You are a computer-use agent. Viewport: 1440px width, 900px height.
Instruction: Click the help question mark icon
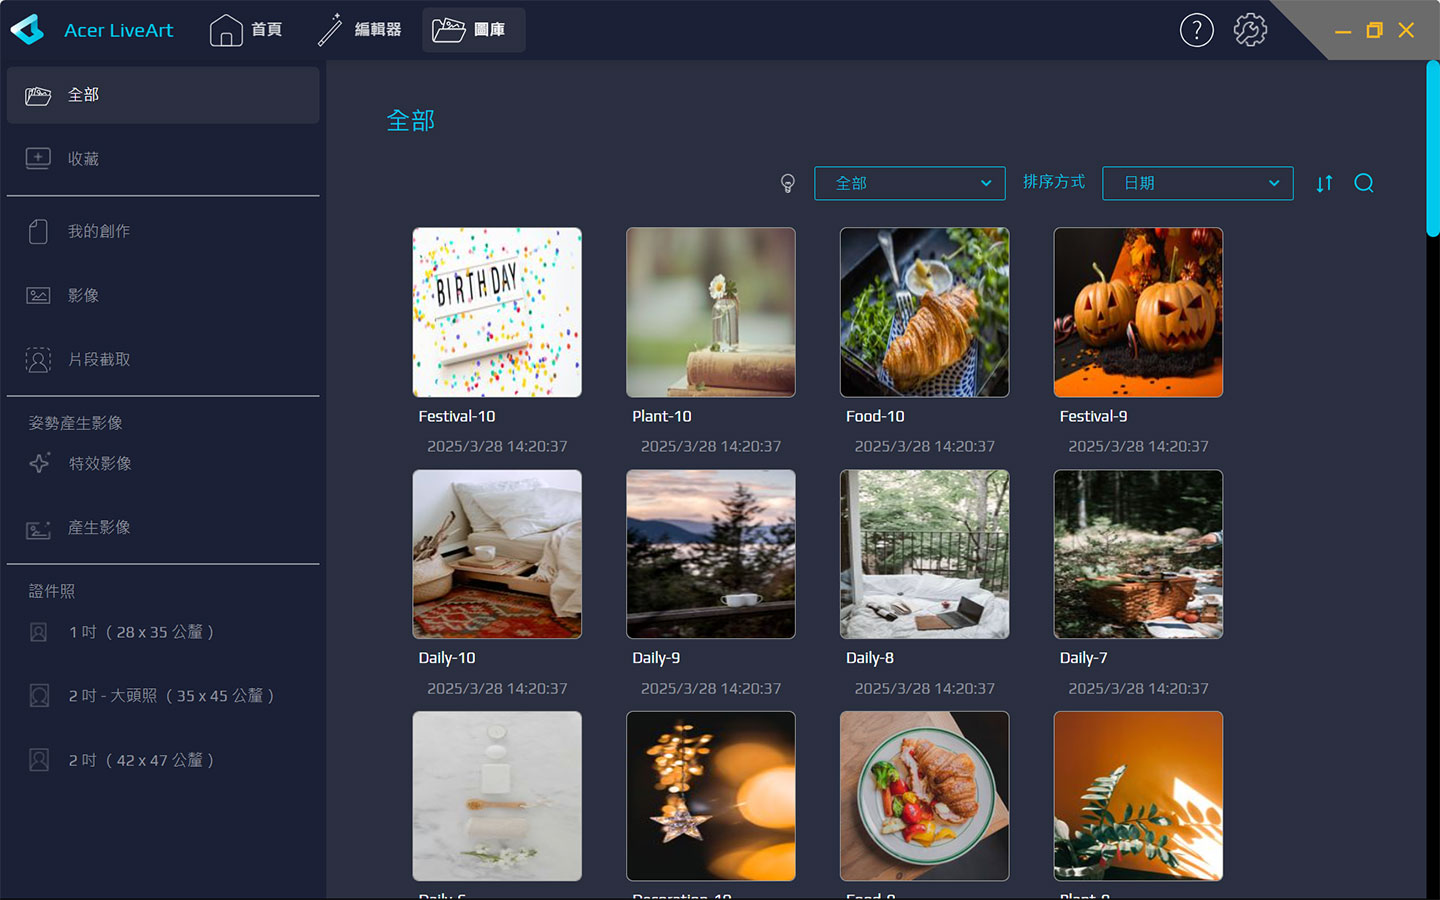click(1196, 30)
